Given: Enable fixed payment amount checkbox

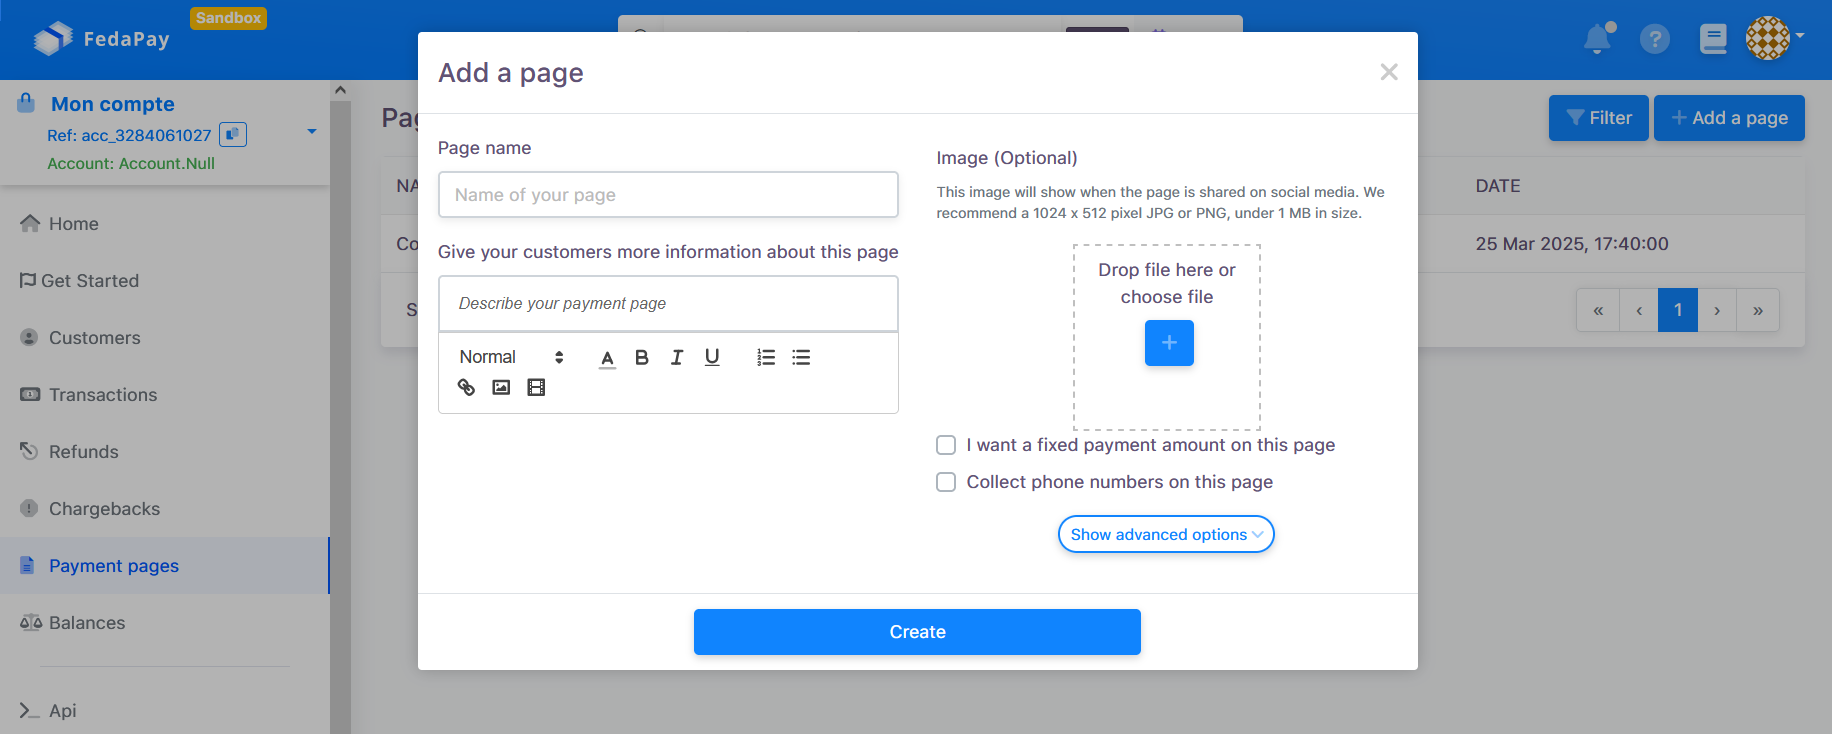Looking at the screenshot, I should tap(946, 445).
